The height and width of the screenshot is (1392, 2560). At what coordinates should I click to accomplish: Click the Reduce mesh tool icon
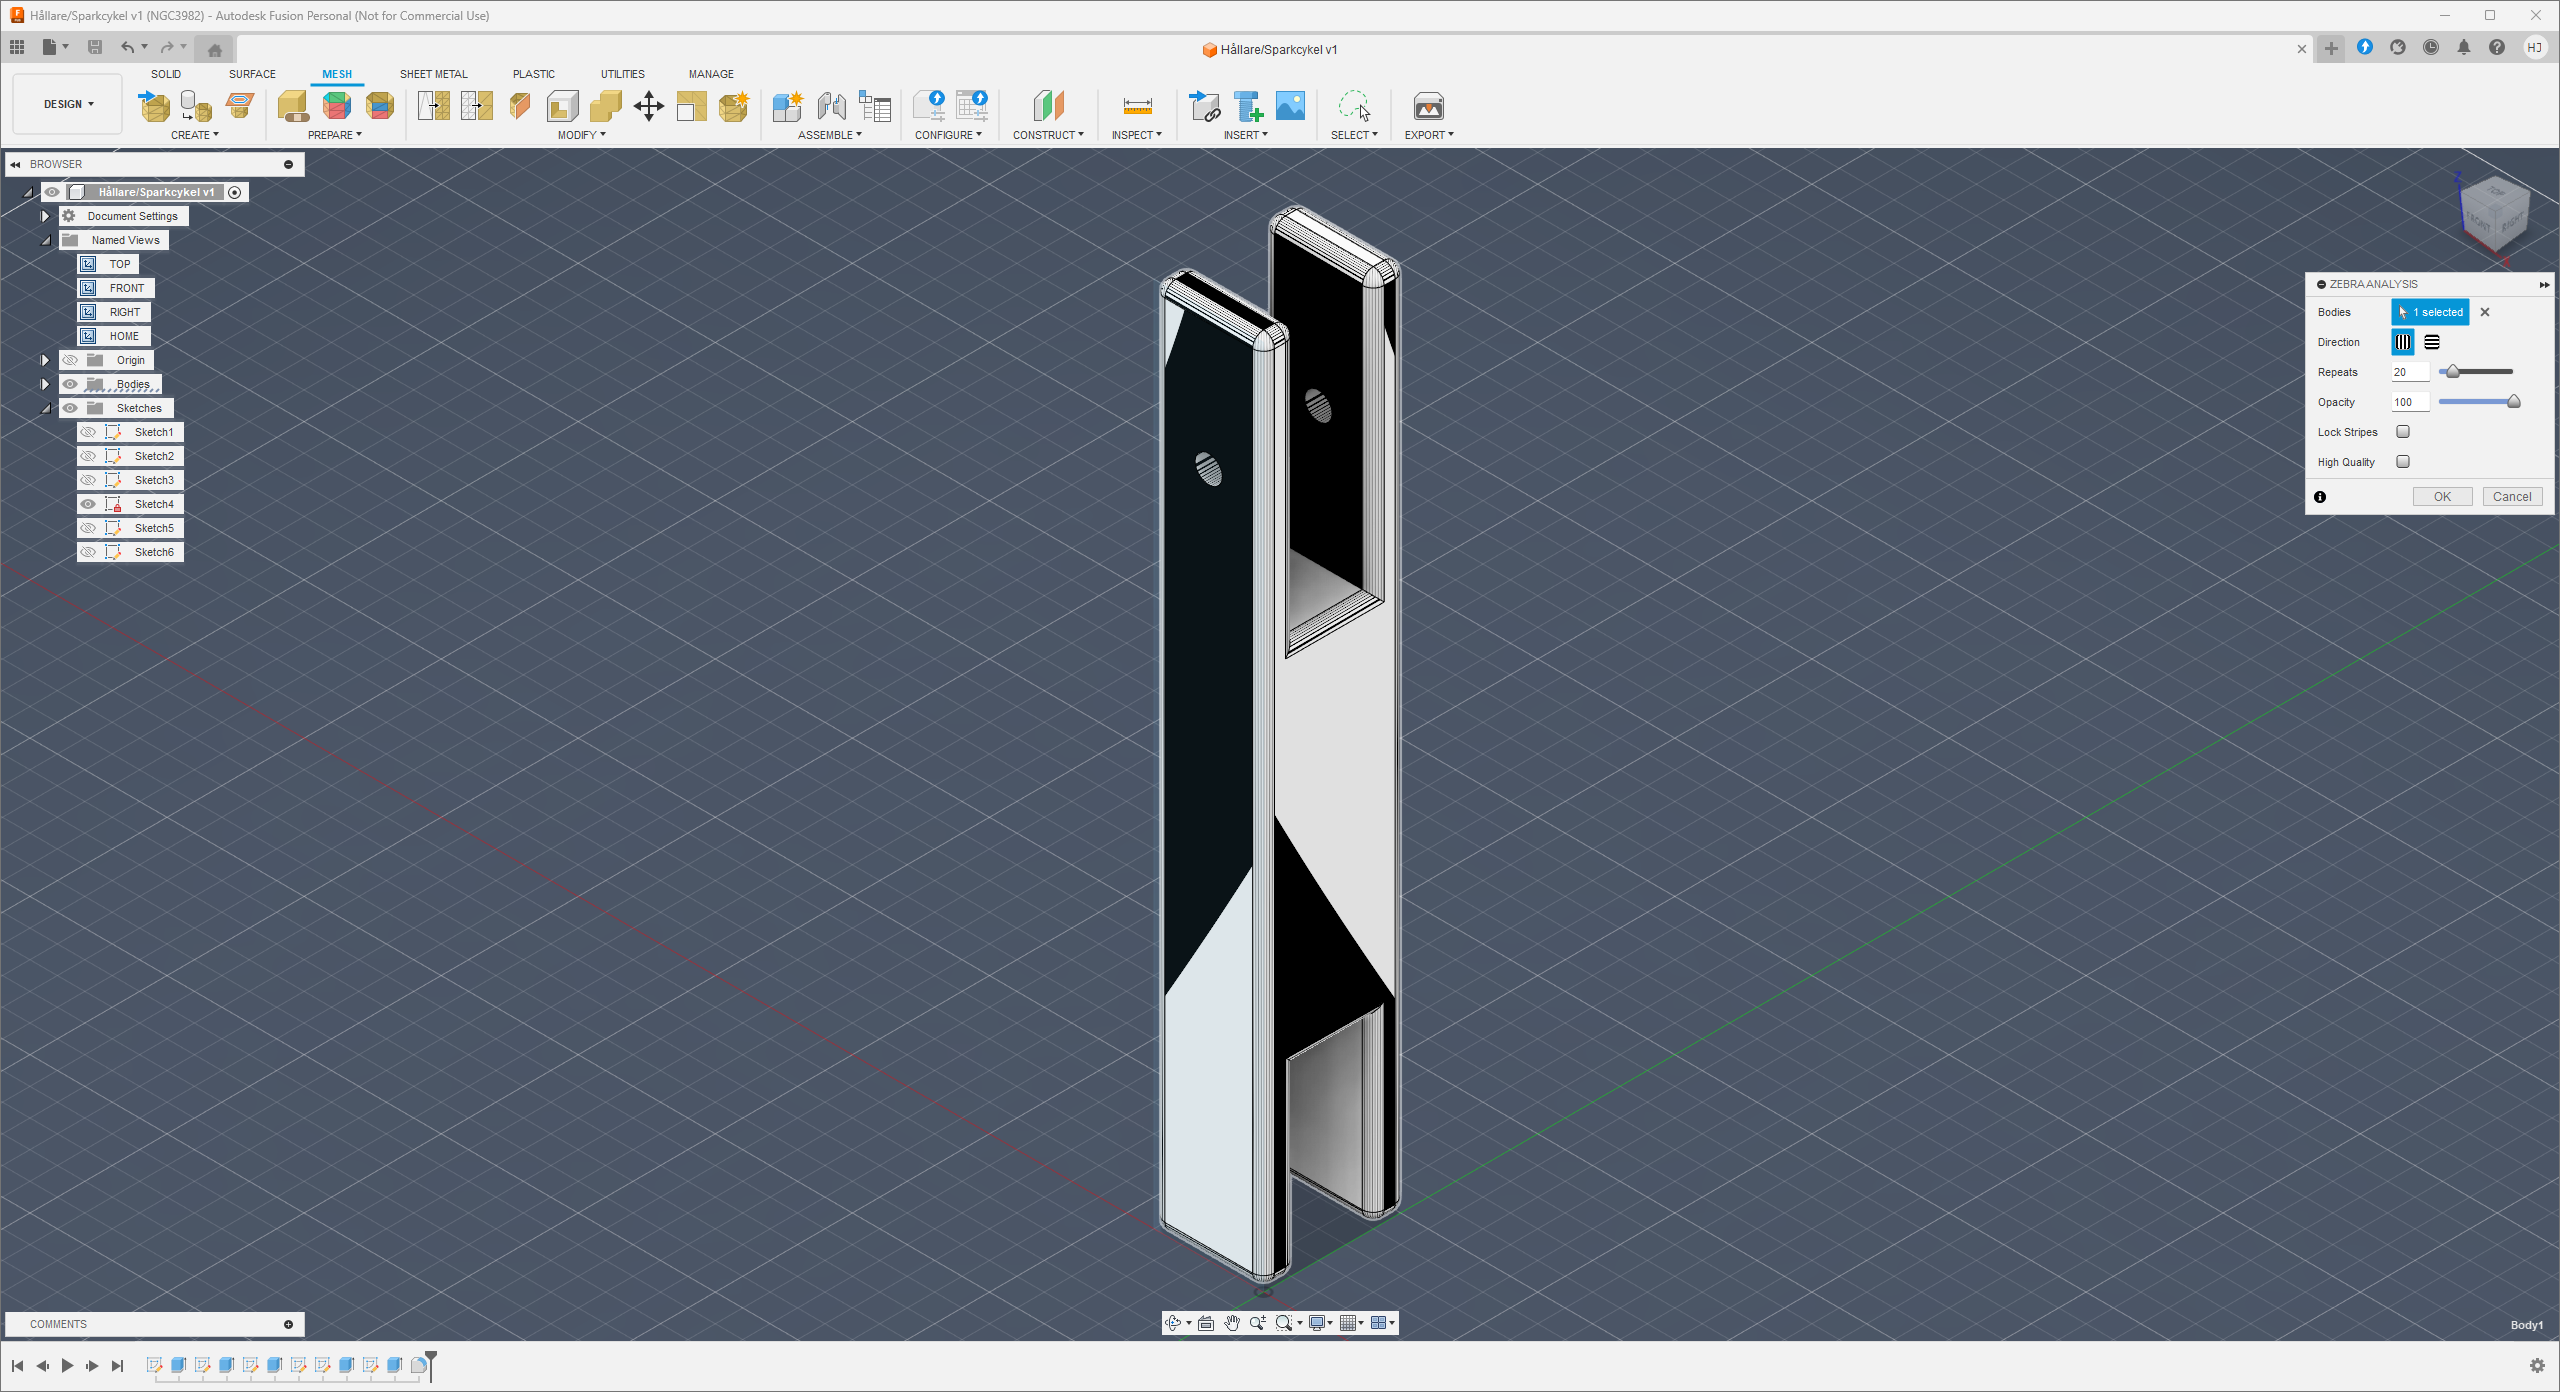click(477, 106)
